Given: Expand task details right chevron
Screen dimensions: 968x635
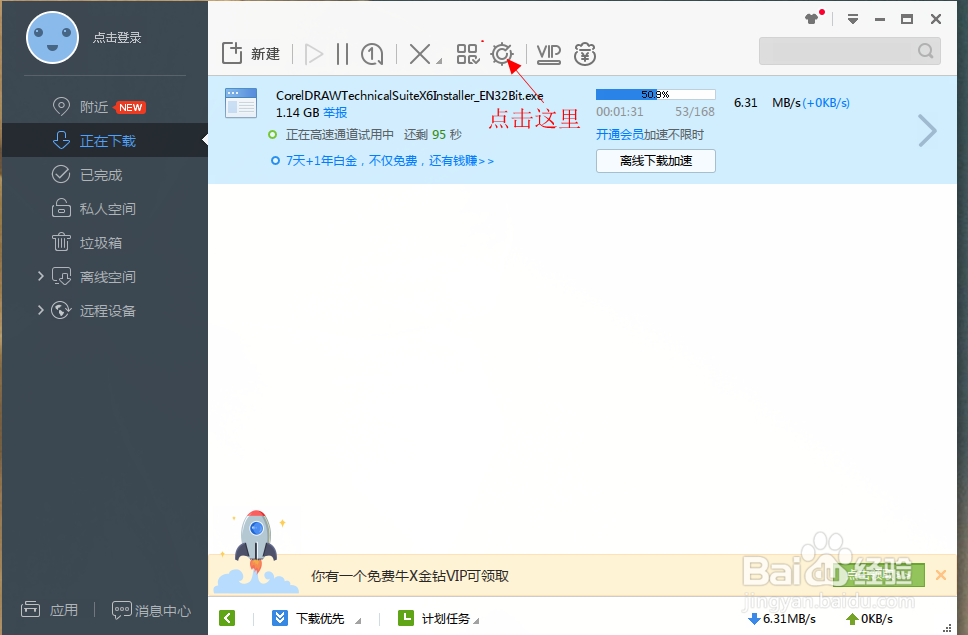Looking at the screenshot, I should (x=927, y=130).
